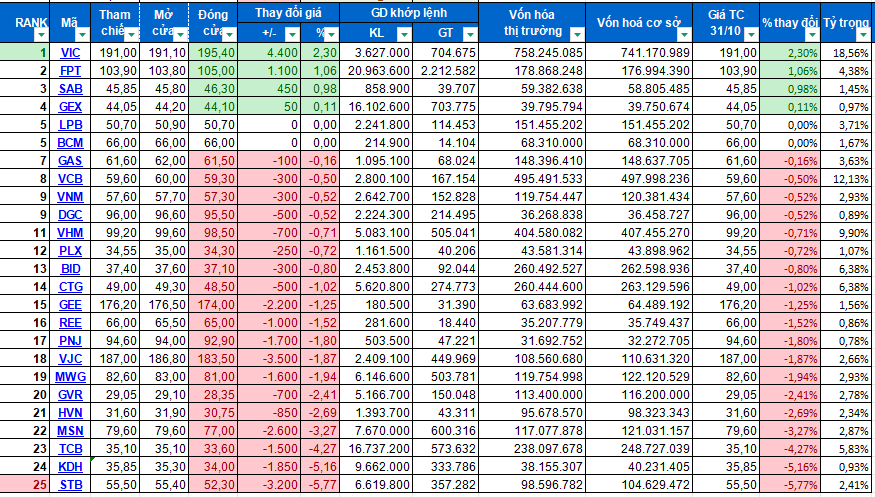Select VCB weight cell 12,13%
The height and width of the screenshot is (497, 875).
[847, 179]
